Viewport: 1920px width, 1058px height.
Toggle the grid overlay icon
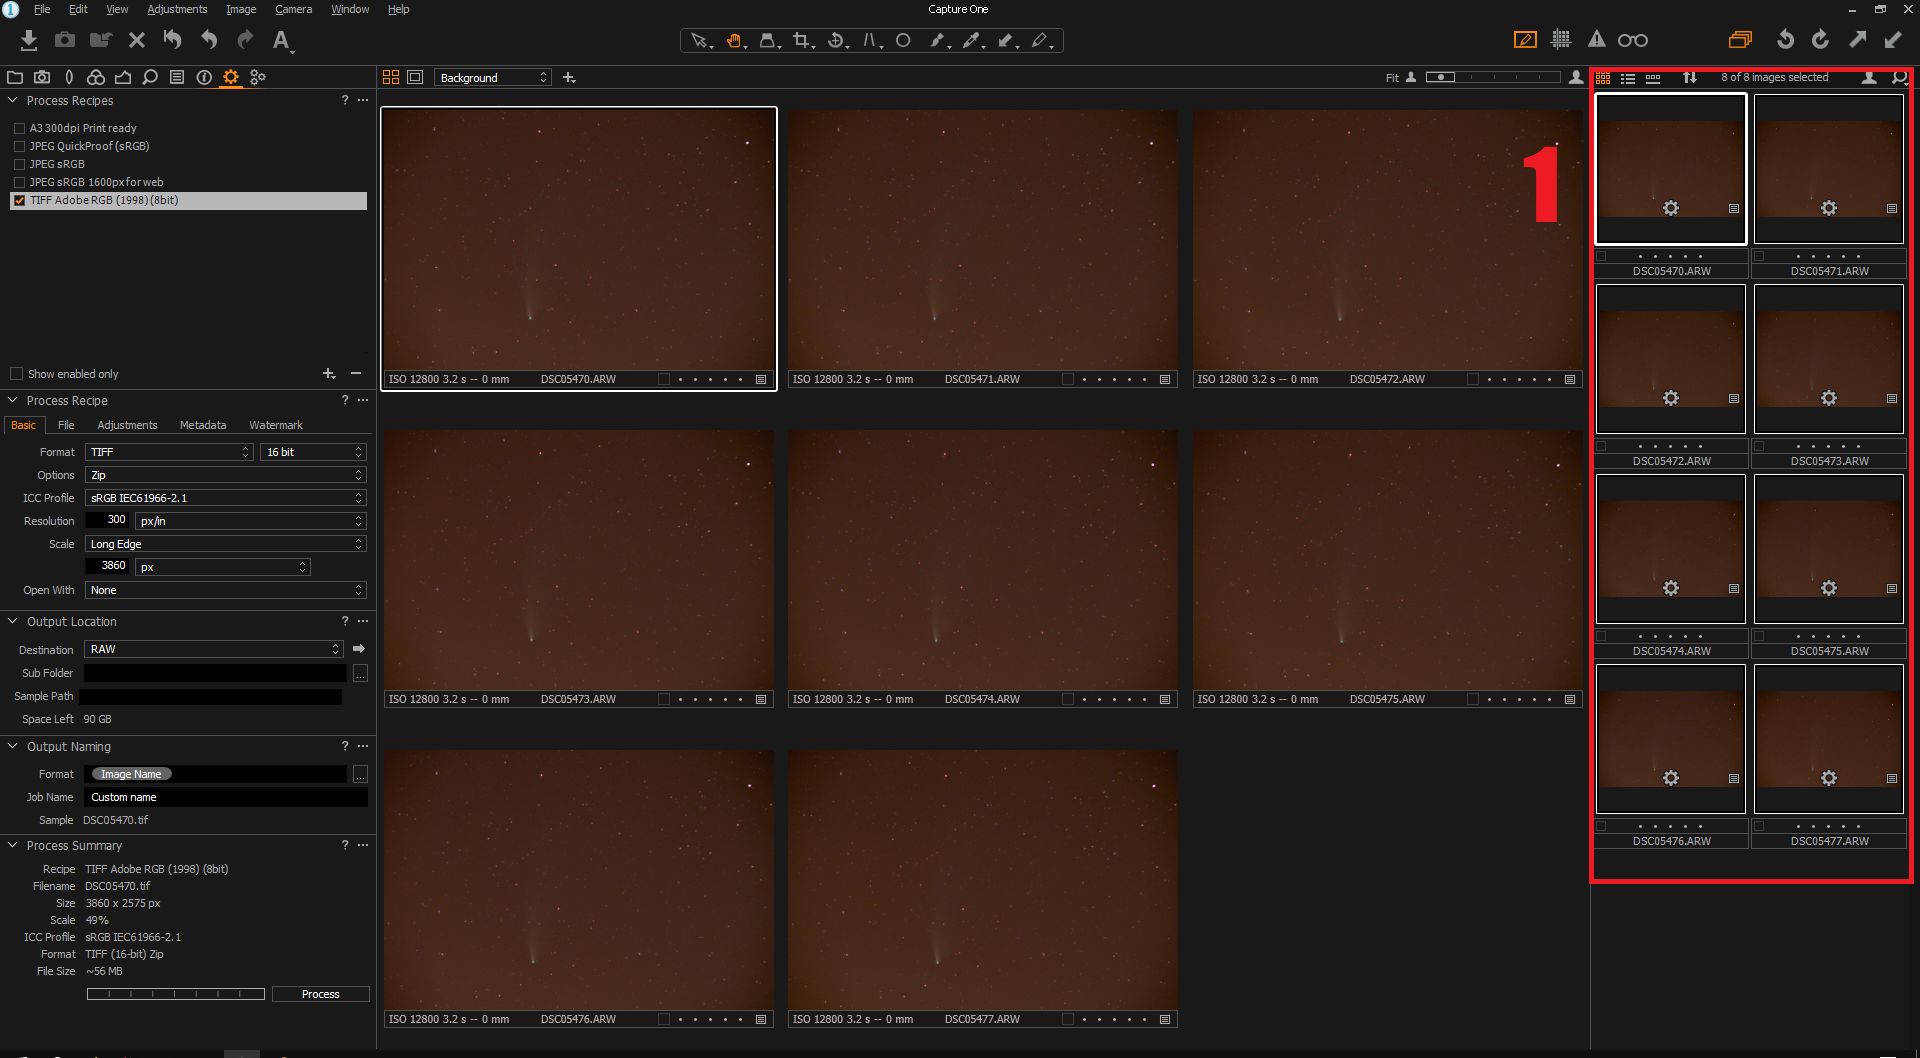[x=1560, y=40]
